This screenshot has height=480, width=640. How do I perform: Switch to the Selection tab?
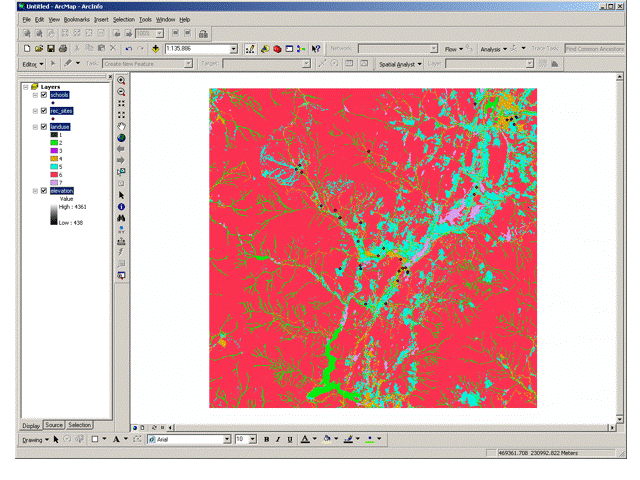point(80,425)
